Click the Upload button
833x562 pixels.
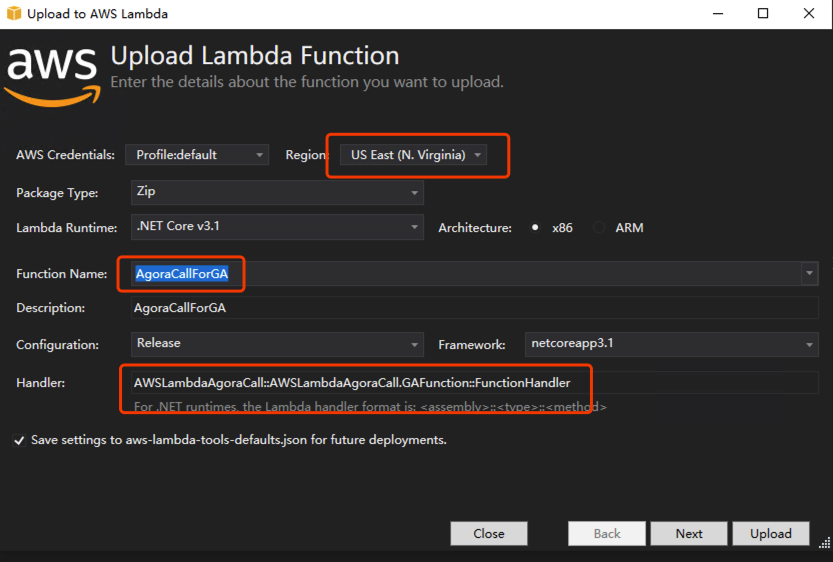771,533
